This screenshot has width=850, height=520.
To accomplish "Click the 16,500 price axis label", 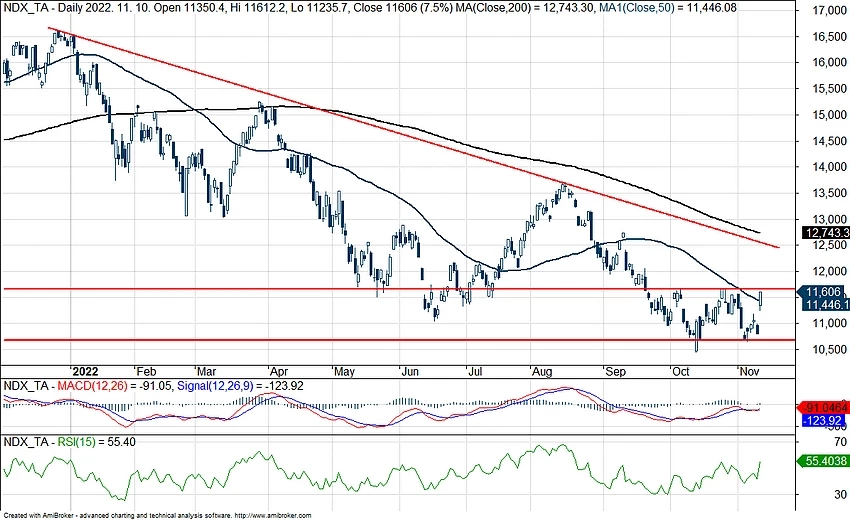I will pyautogui.click(x=829, y=36).
